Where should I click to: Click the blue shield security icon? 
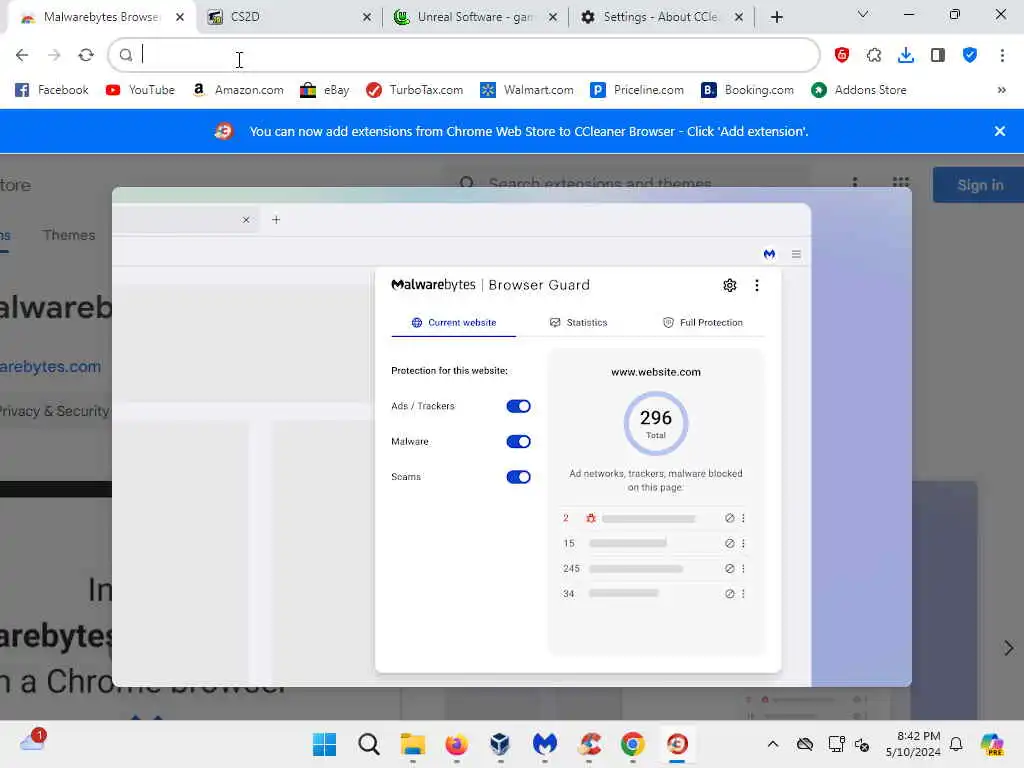click(x=970, y=55)
